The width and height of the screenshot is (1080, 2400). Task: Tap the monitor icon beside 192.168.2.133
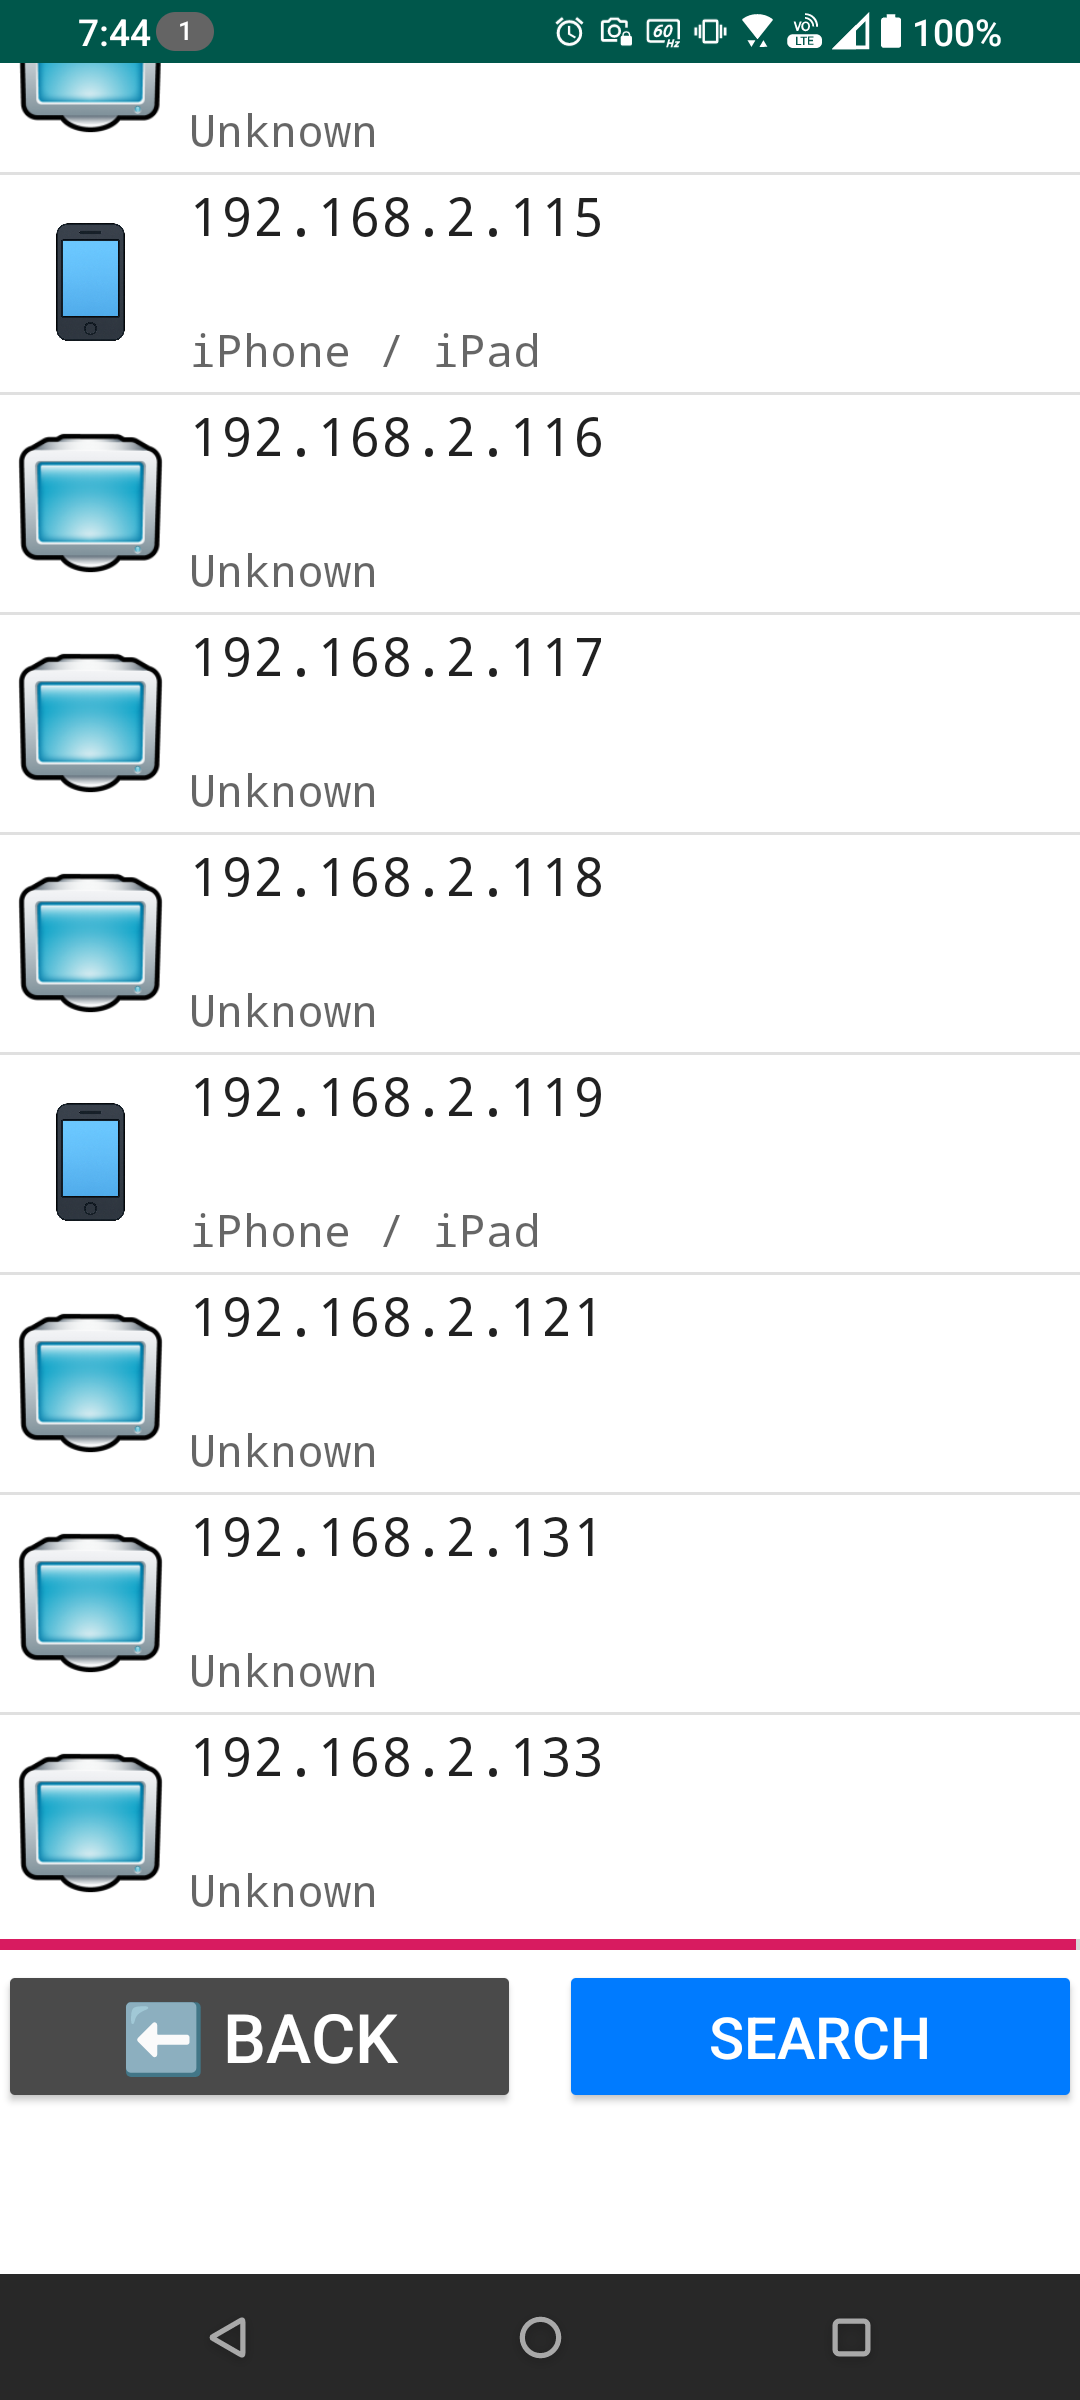[90, 1822]
